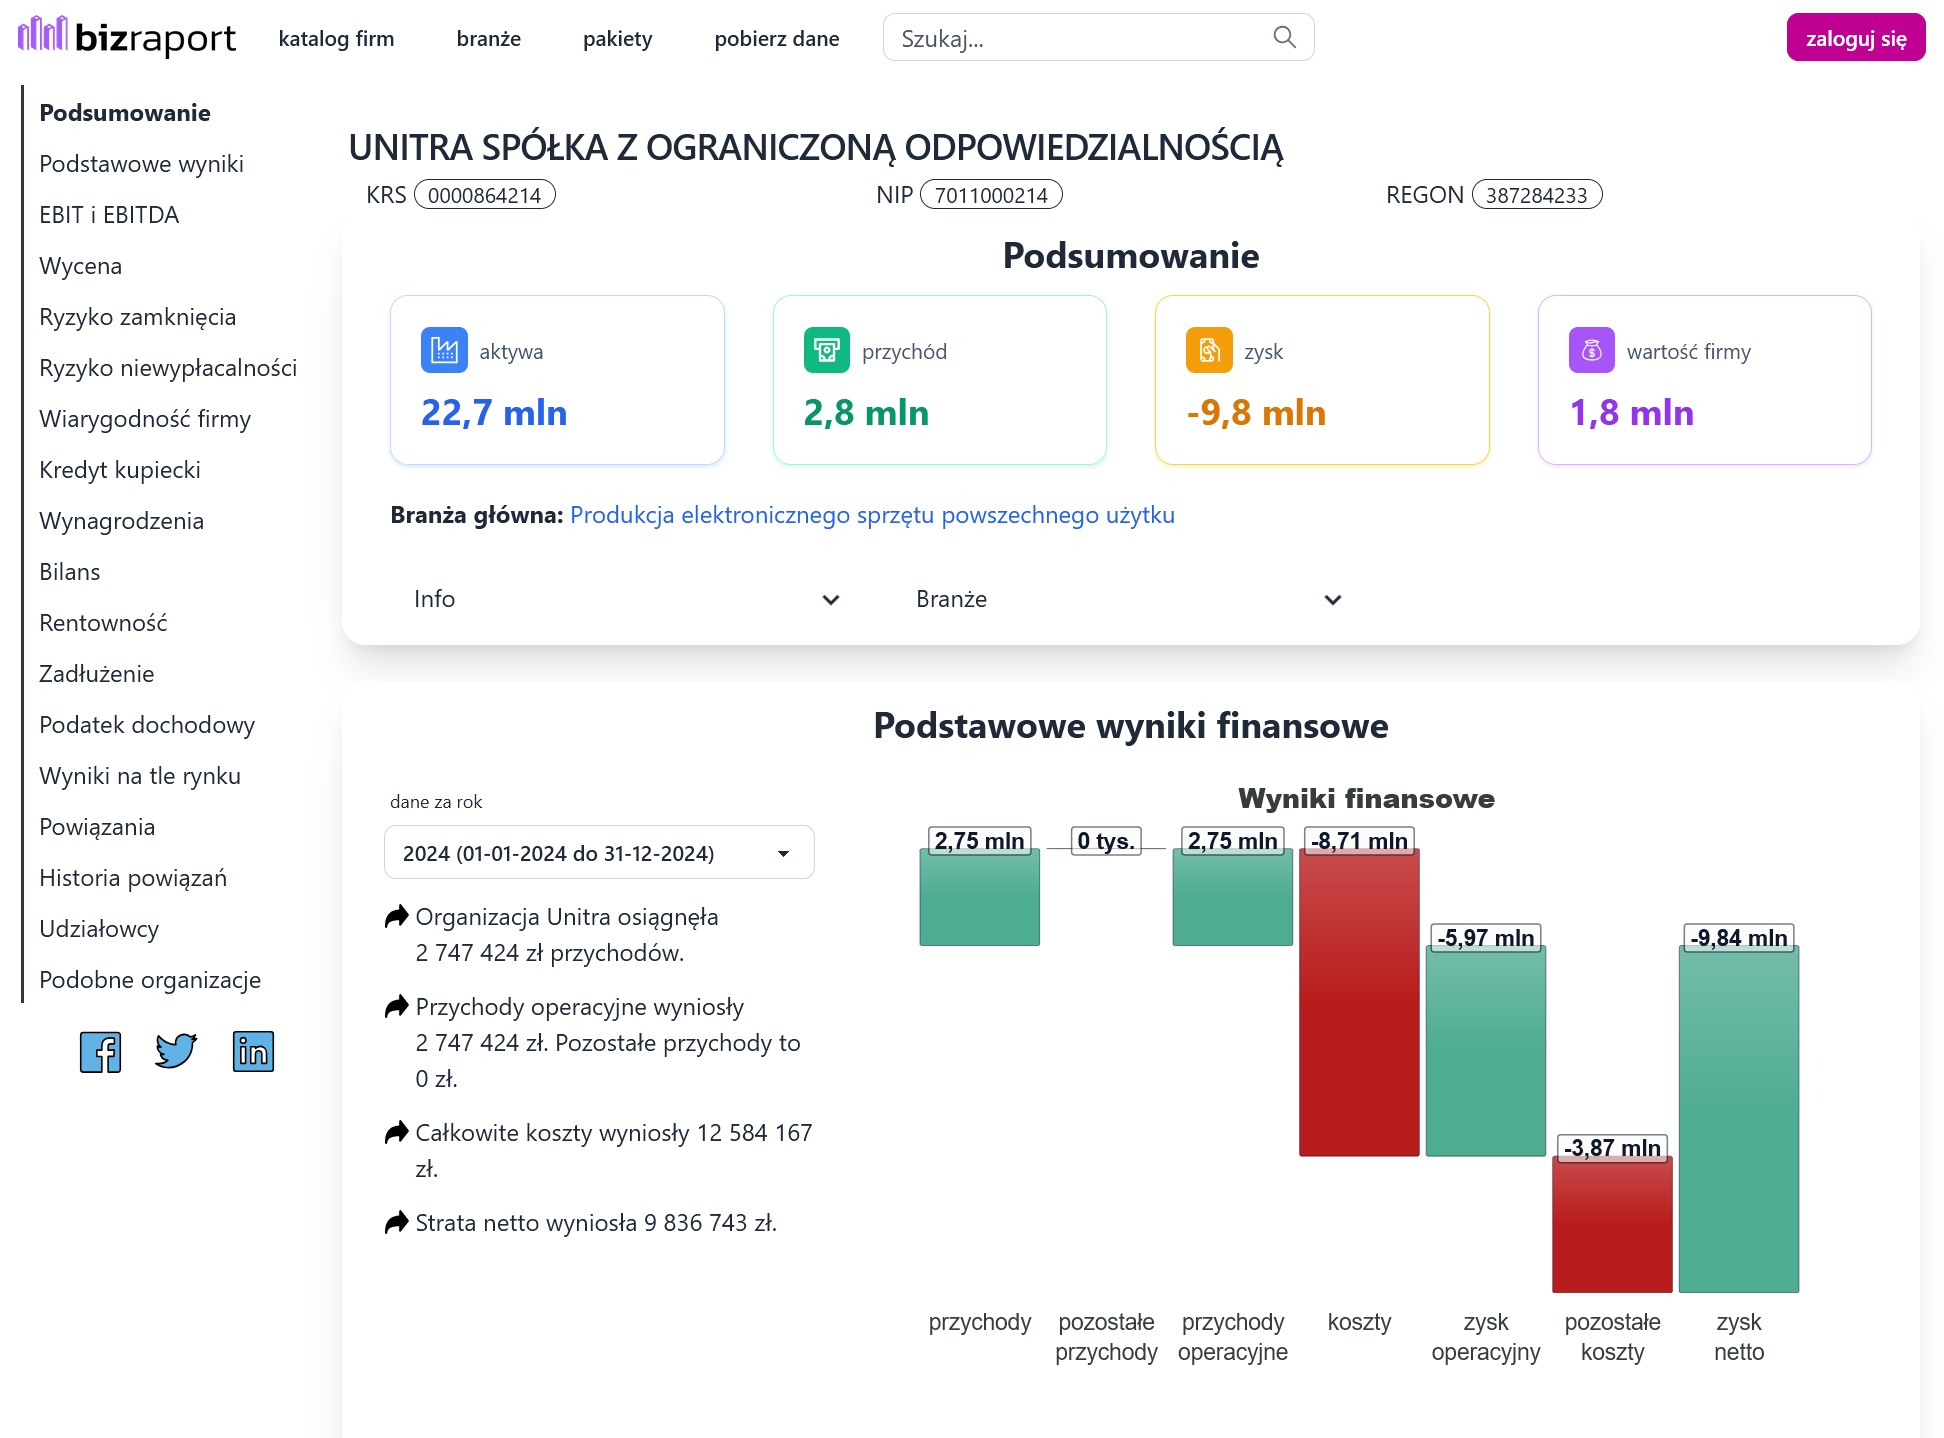Click the bizraport logo icon
The height and width of the screenshot is (1438, 1944).
click(42, 34)
